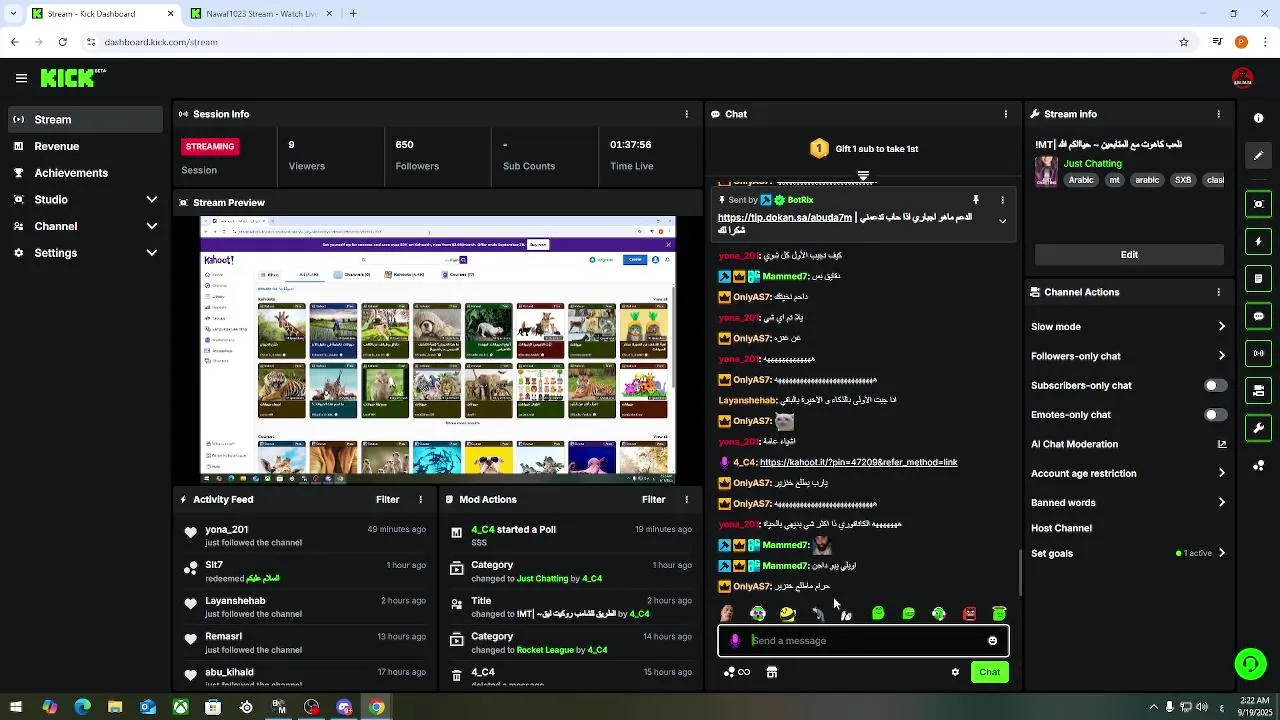Toggle the lightning activity feed icon
Viewport: 1280px width, 720px height.
tap(1258, 241)
